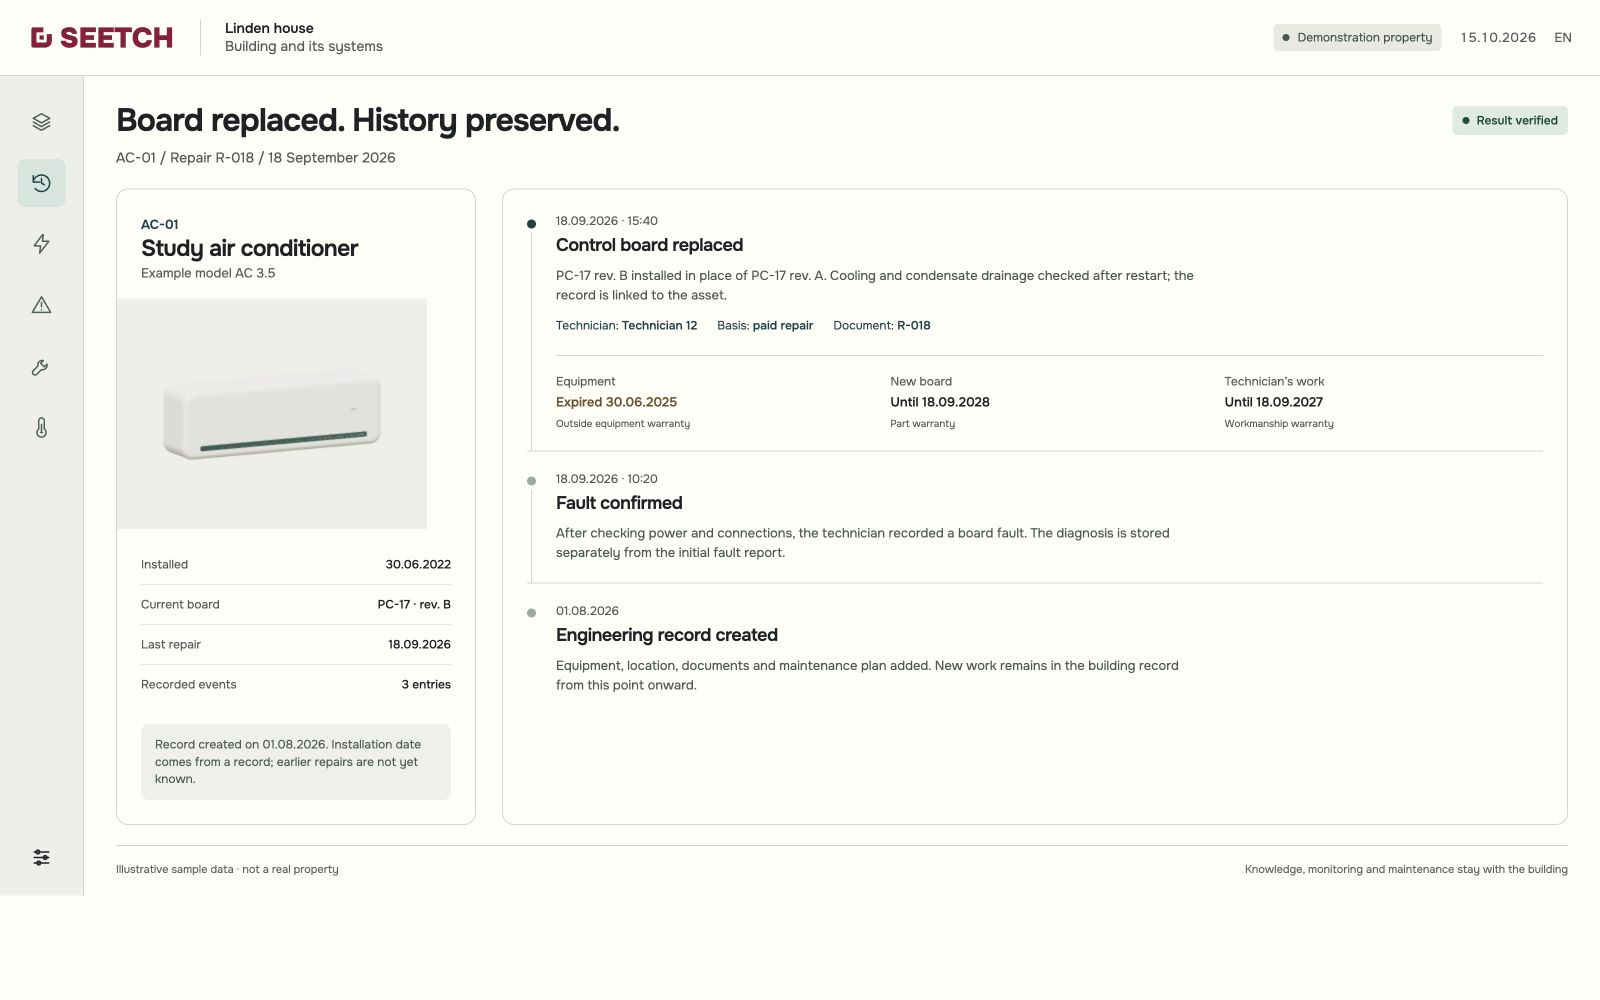Select the Engineering record created timeline dot
Viewport: 1600px width, 1000px height.
(531, 613)
